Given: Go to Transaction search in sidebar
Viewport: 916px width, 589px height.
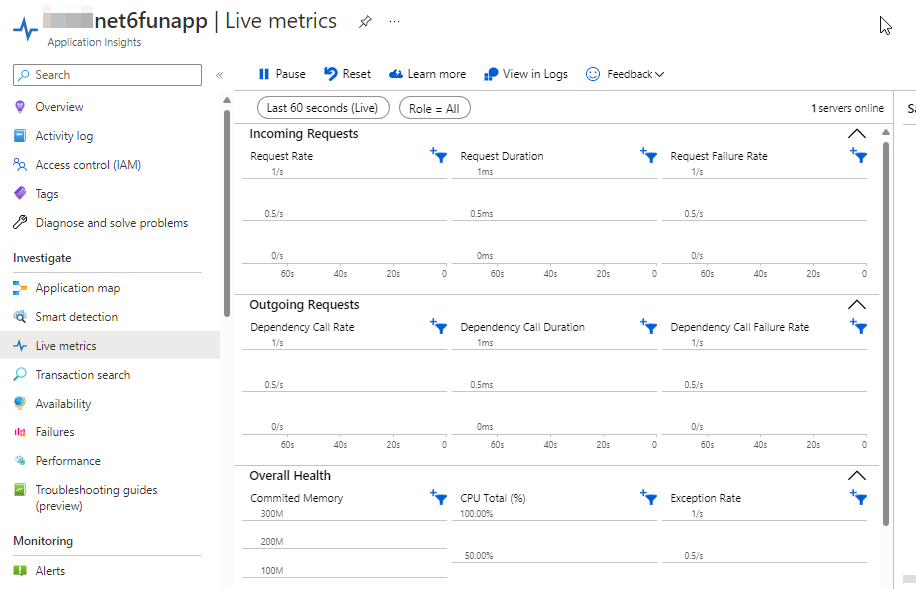Looking at the screenshot, I should click(82, 375).
